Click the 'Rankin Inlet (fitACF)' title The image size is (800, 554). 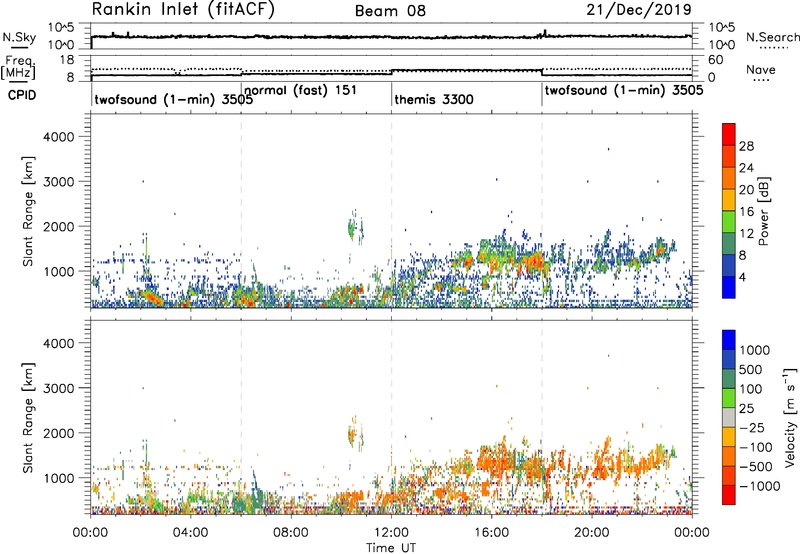pyautogui.click(x=183, y=10)
